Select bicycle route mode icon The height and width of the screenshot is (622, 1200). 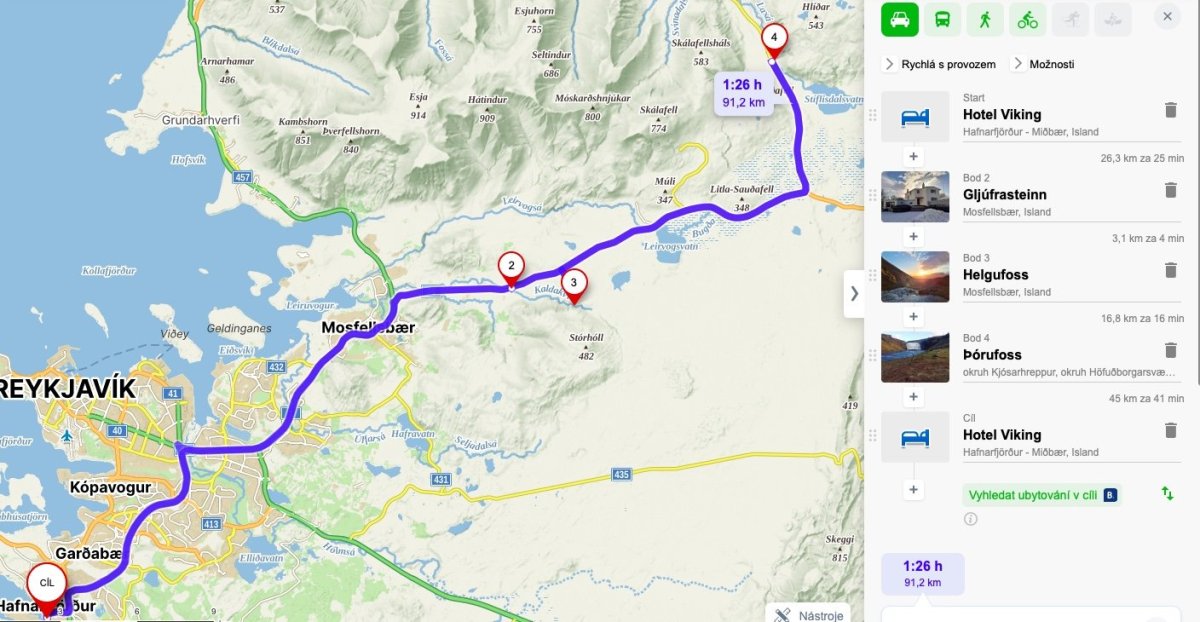(x=1027, y=19)
